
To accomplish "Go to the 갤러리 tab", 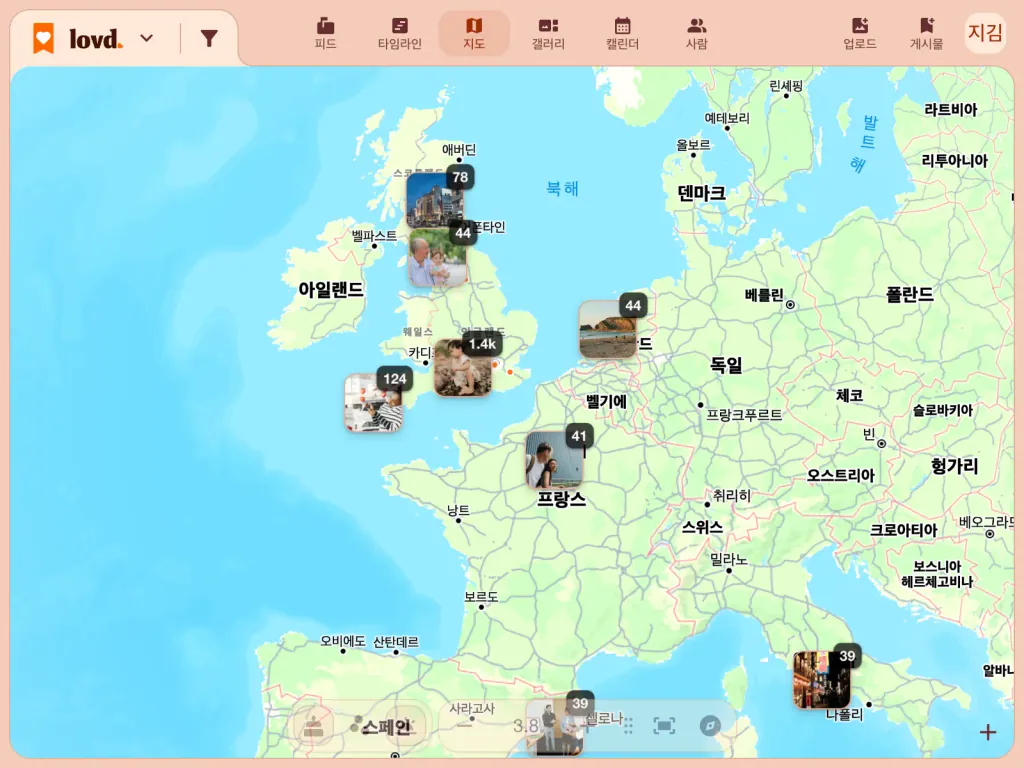I will [548, 33].
